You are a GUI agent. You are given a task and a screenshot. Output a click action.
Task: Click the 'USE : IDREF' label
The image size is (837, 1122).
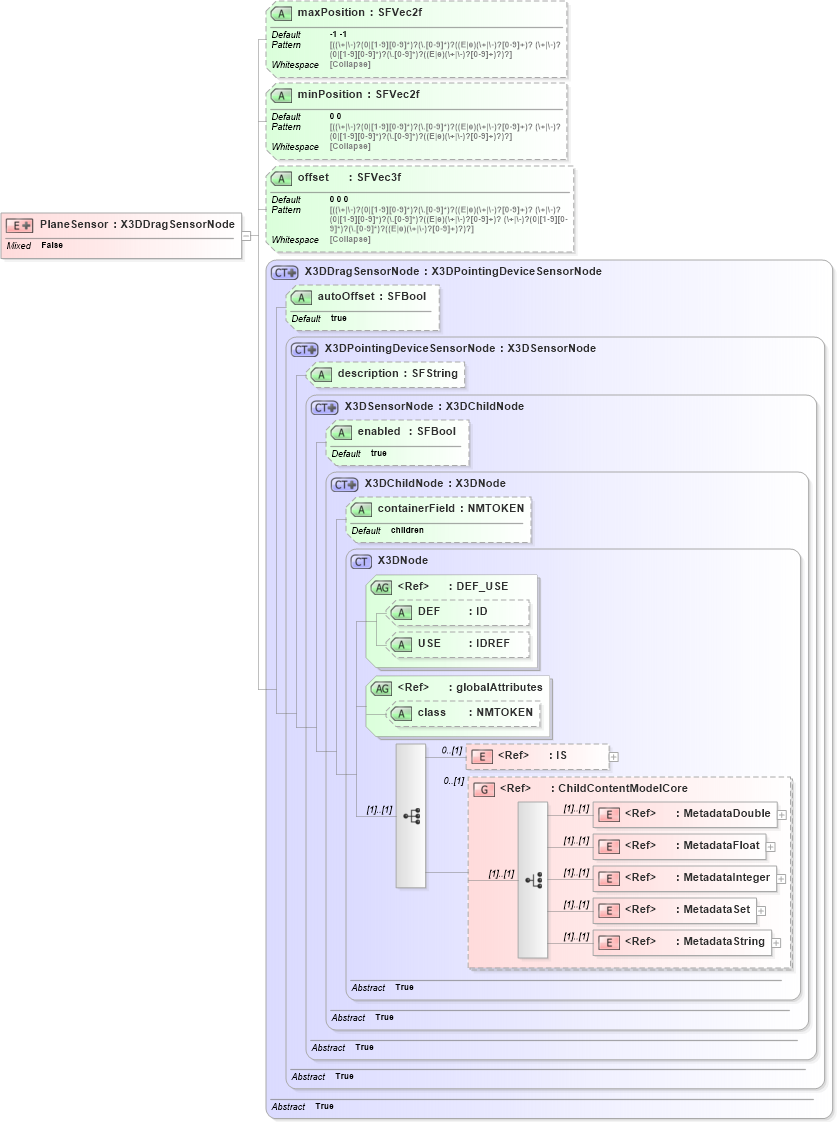[464, 644]
